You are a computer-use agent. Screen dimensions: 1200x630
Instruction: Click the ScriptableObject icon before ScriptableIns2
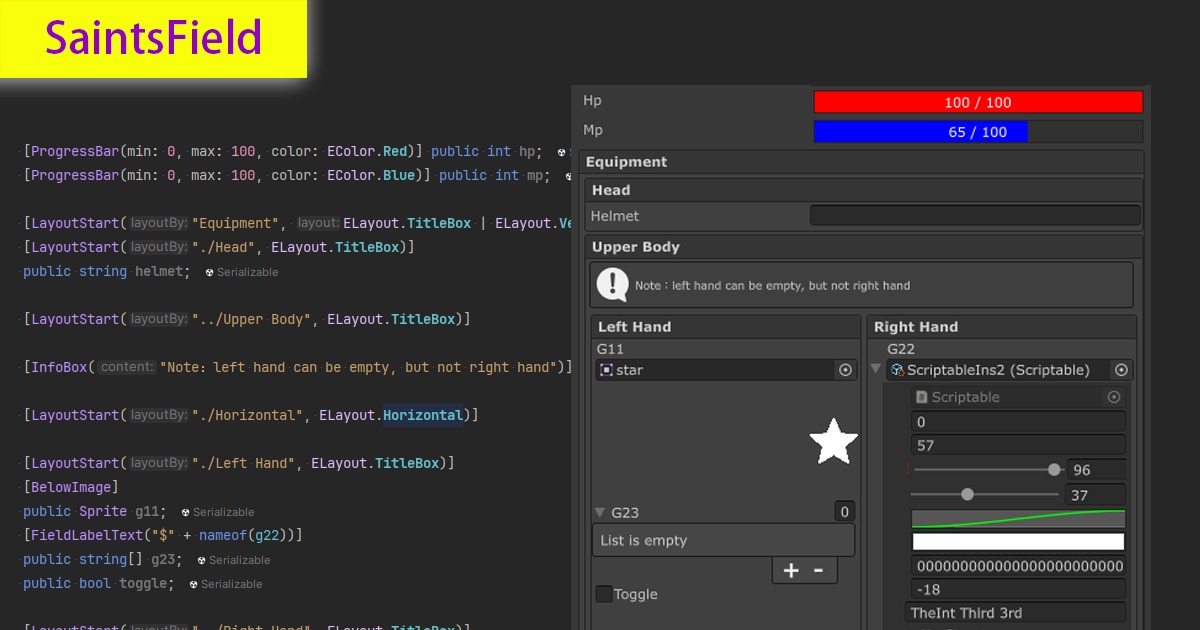click(897, 370)
